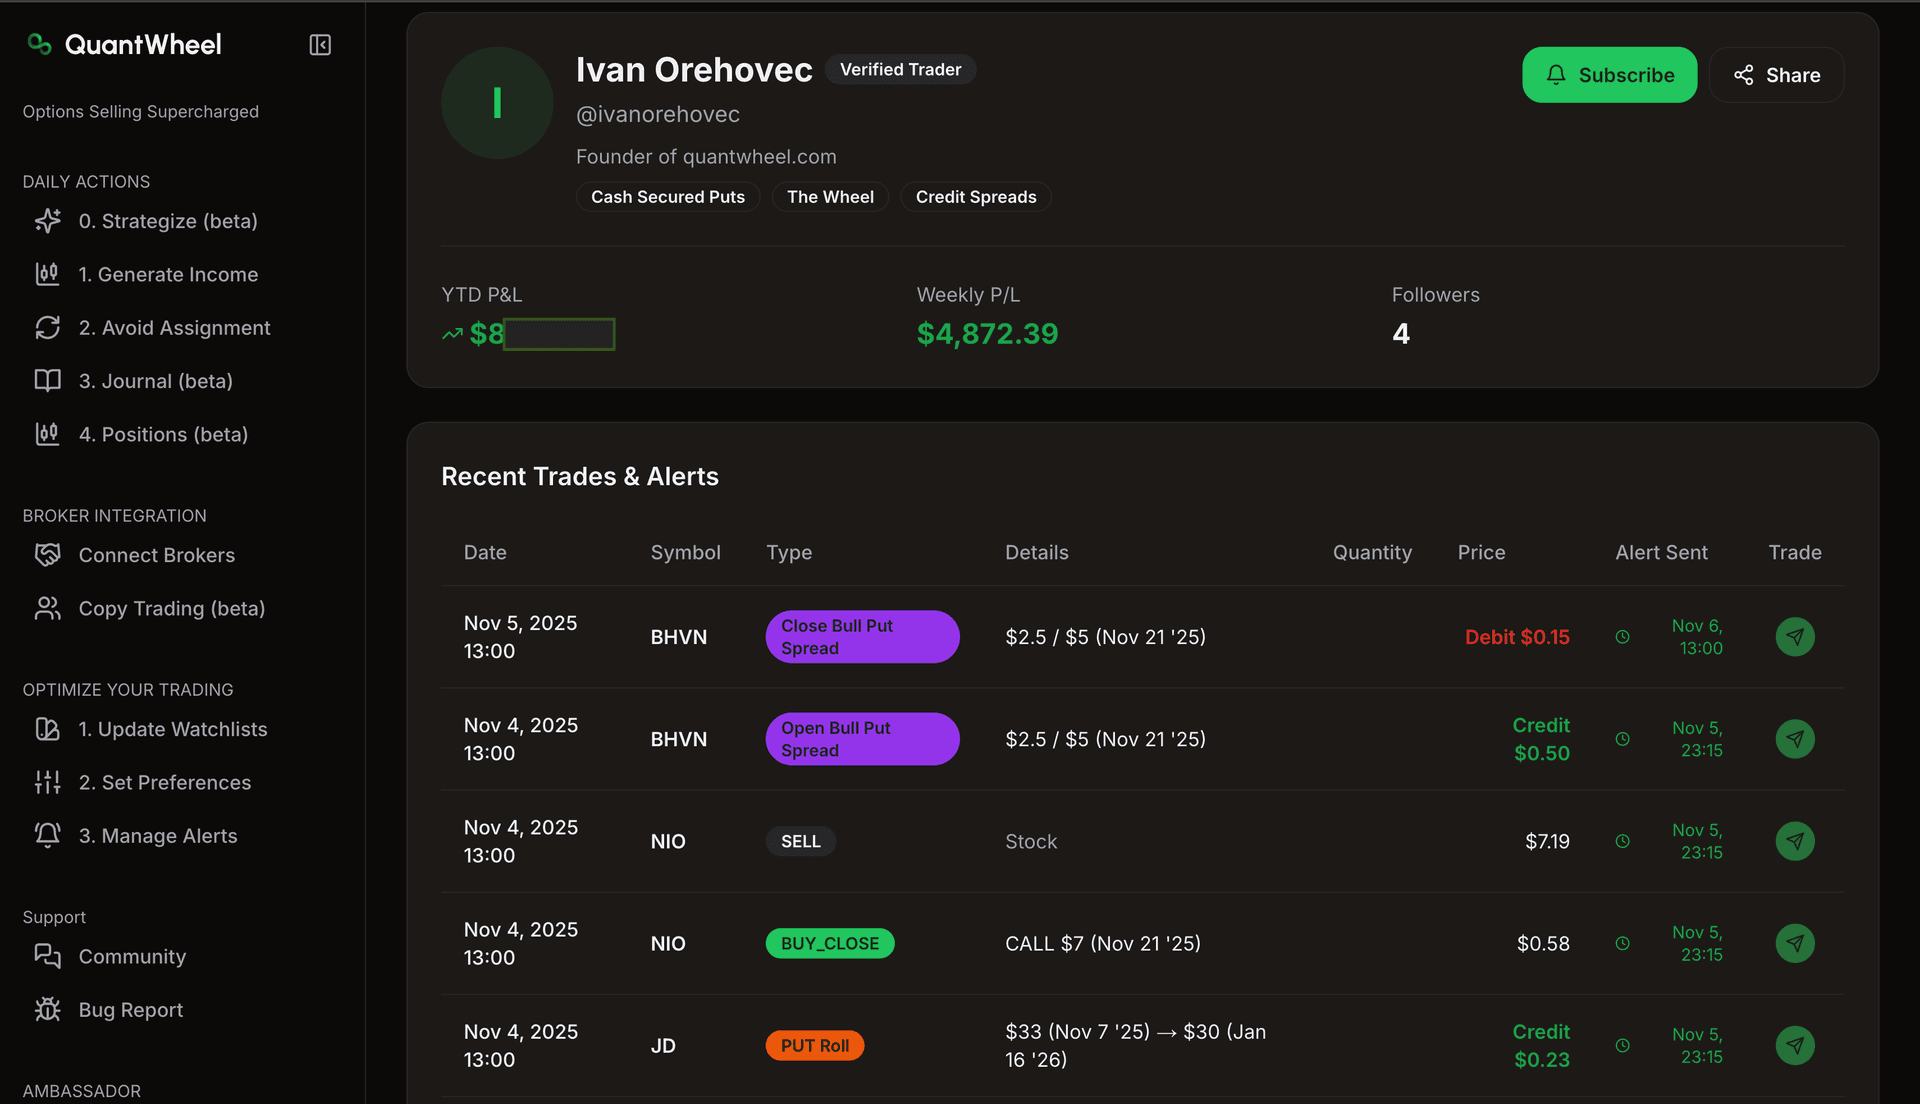Select the "The Wheel" strategy tag
The height and width of the screenshot is (1104, 1920).
click(x=830, y=196)
